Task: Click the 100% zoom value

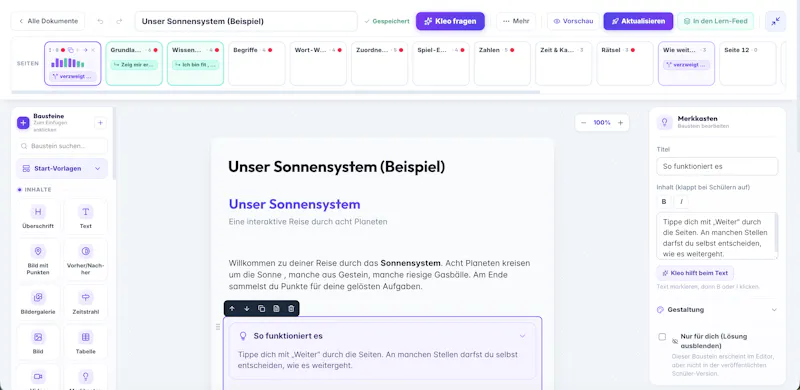Action: click(x=602, y=123)
